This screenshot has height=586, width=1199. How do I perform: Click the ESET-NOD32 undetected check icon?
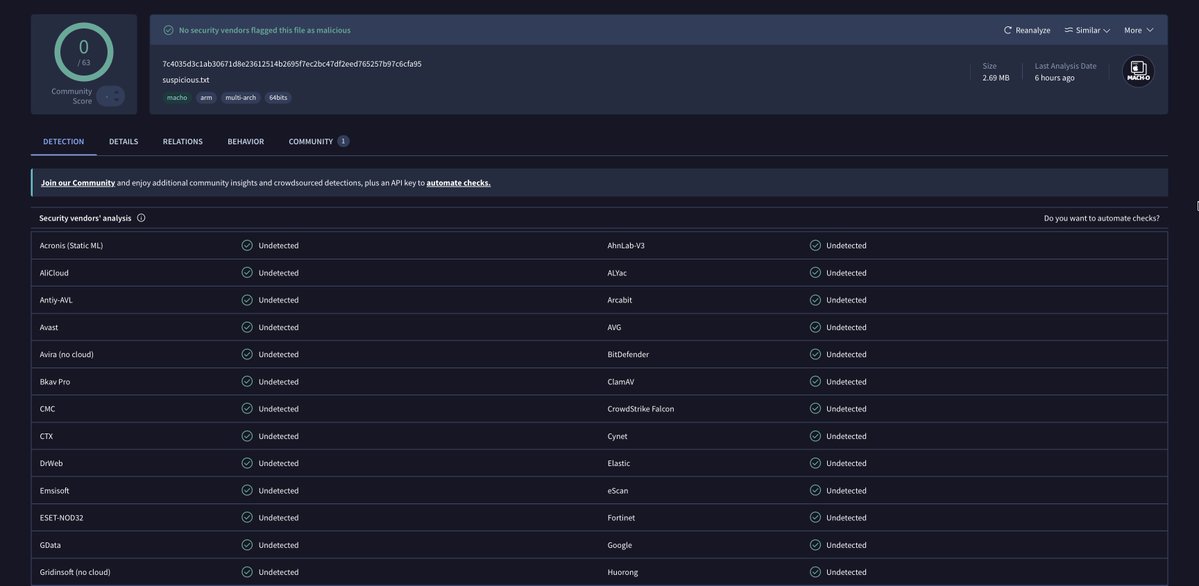[x=247, y=517]
